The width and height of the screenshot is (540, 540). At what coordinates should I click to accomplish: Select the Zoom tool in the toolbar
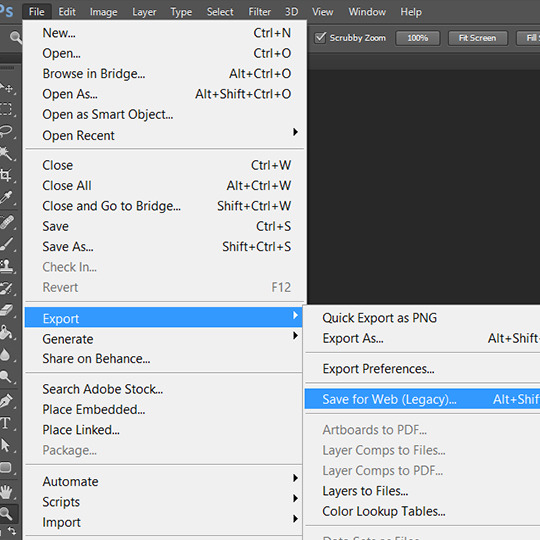(x=6, y=513)
